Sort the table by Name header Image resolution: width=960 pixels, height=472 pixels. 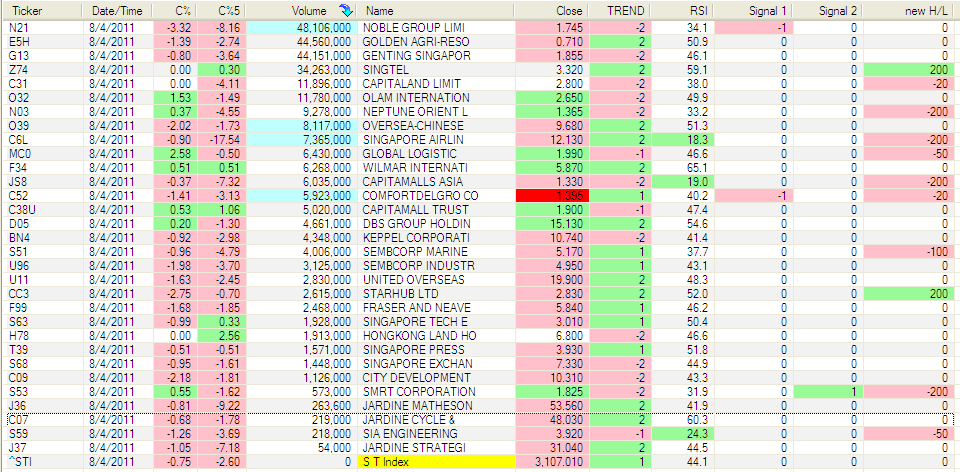point(436,10)
